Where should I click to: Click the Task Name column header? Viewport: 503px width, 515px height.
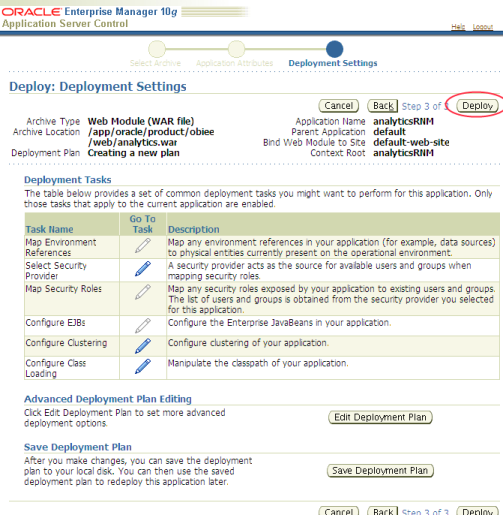tap(49, 229)
